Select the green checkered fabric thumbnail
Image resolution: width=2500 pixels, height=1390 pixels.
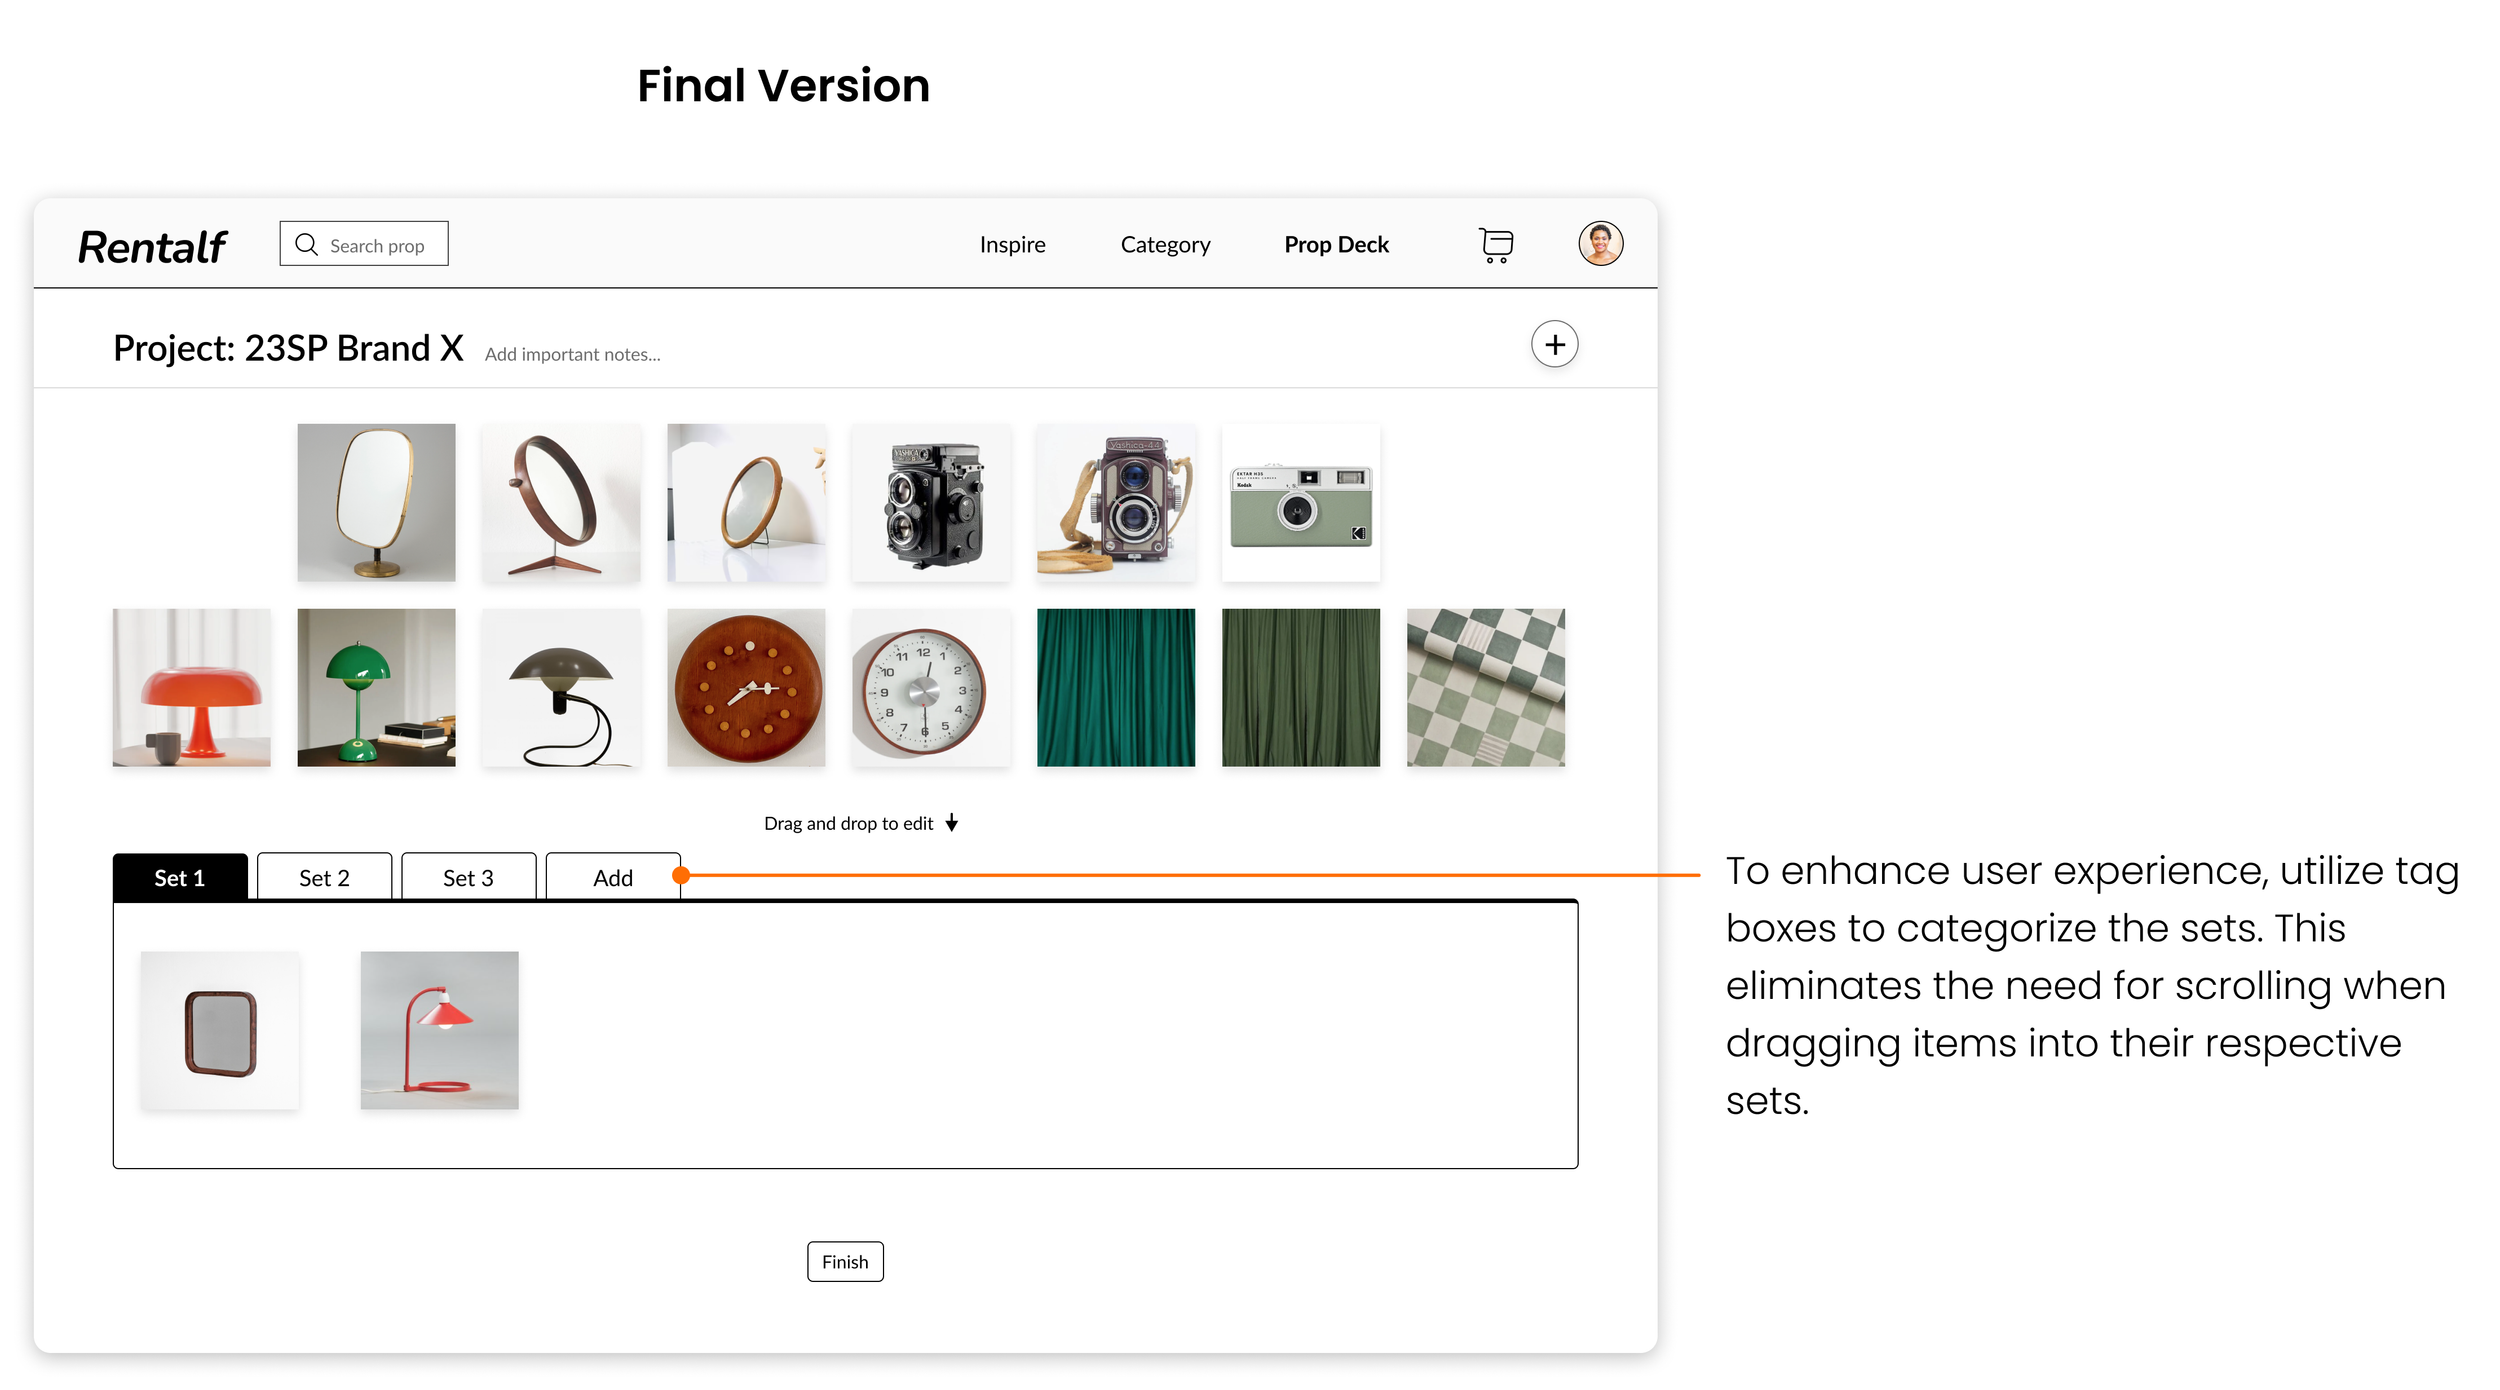(1485, 688)
